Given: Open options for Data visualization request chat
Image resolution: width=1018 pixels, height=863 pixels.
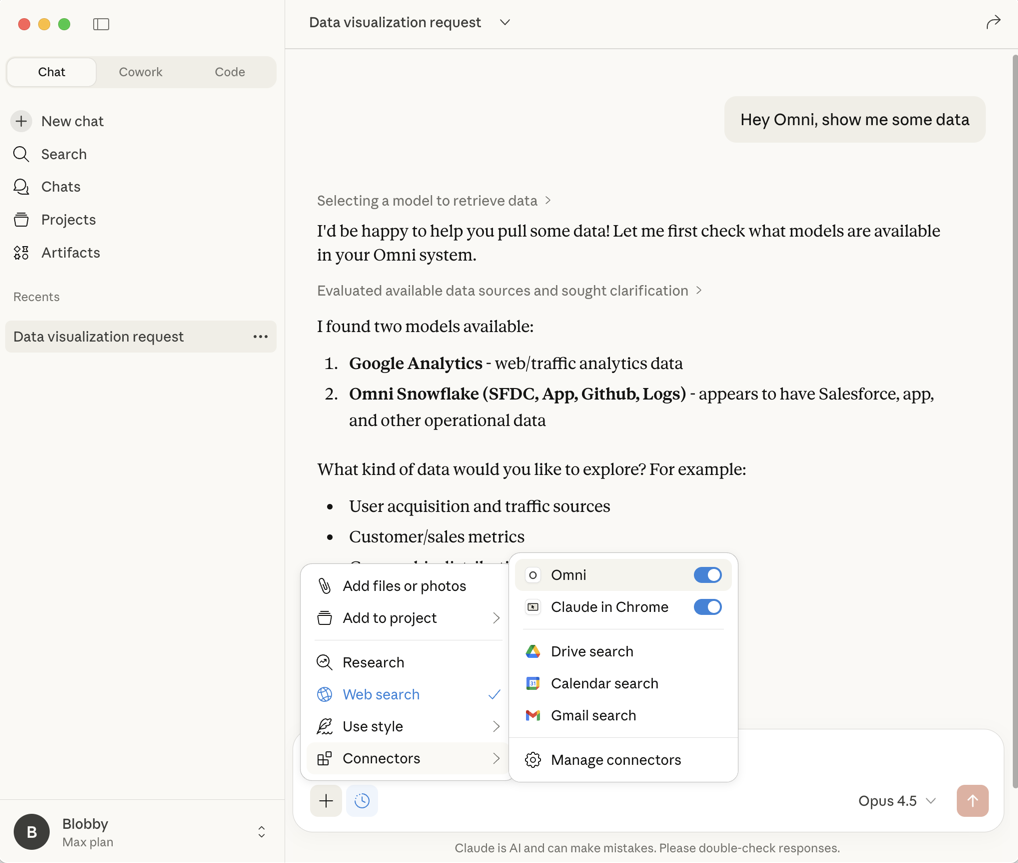Looking at the screenshot, I should (260, 336).
